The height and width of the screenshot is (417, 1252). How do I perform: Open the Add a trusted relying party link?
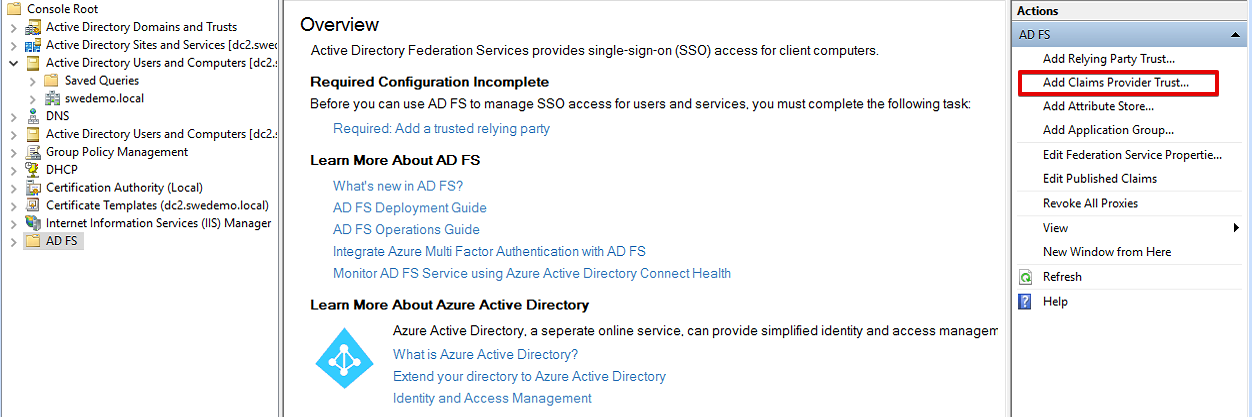point(441,128)
